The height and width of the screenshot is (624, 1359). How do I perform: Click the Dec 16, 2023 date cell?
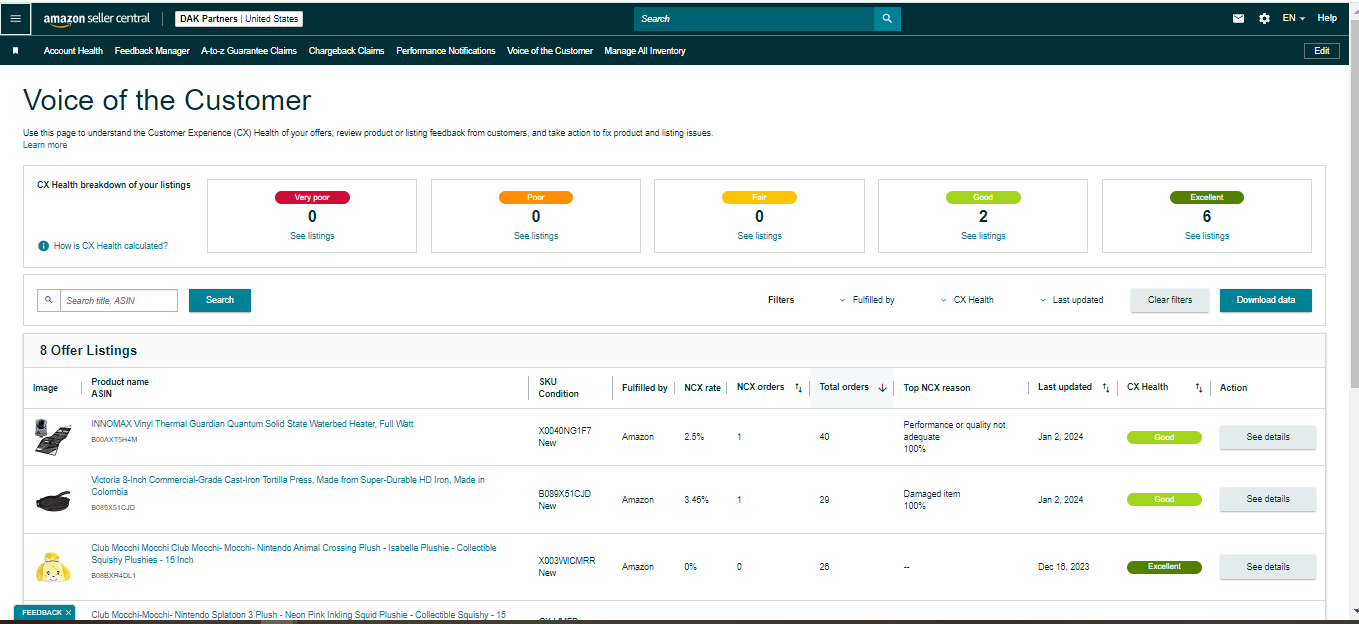coord(1064,567)
